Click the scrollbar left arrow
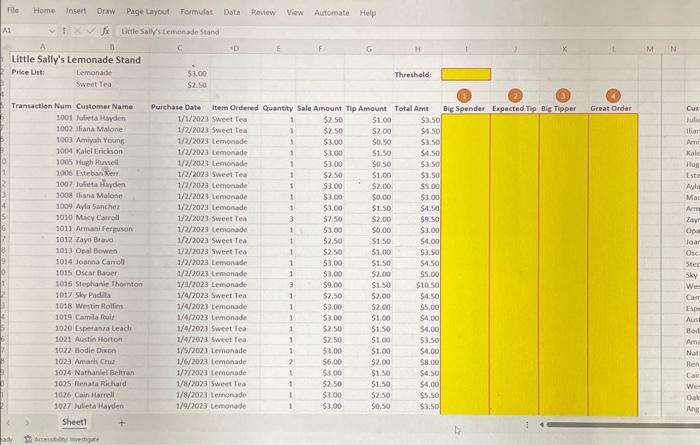The width and height of the screenshot is (700, 445). click(x=542, y=424)
